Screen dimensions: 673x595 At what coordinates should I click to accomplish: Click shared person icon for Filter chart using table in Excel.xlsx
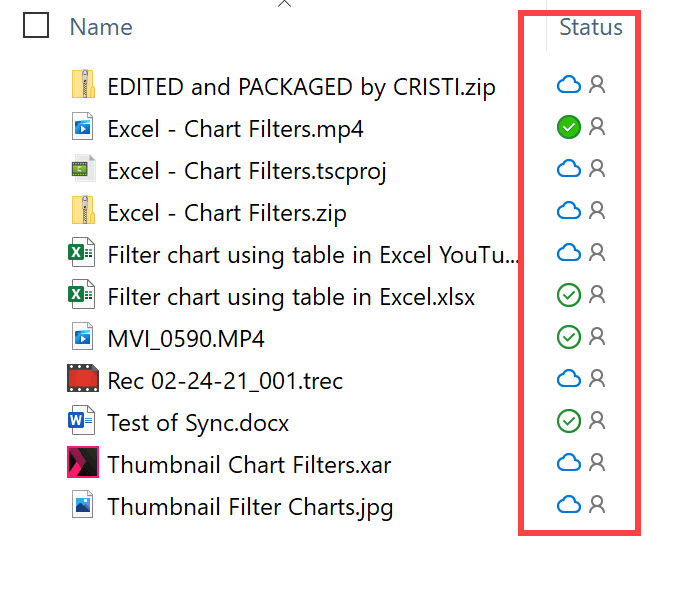[597, 294]
